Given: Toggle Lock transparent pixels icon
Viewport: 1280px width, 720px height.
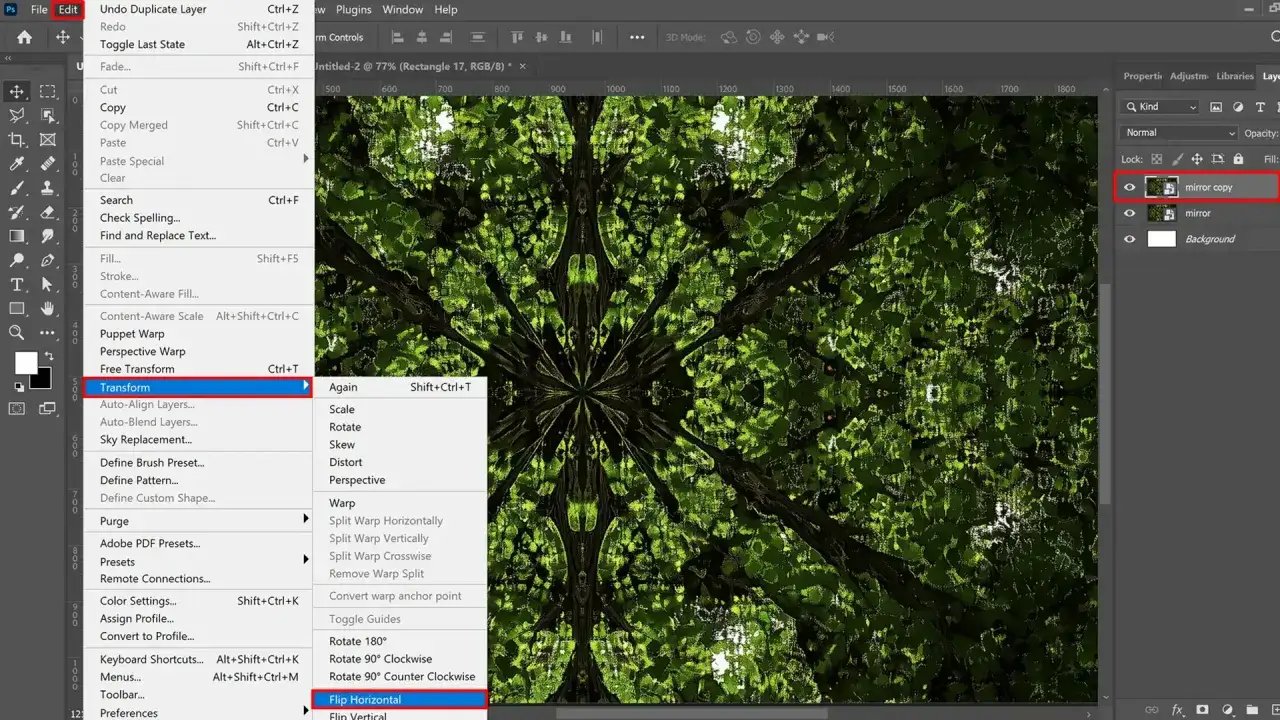Looking at the screenshot, I should [1157, 159].
